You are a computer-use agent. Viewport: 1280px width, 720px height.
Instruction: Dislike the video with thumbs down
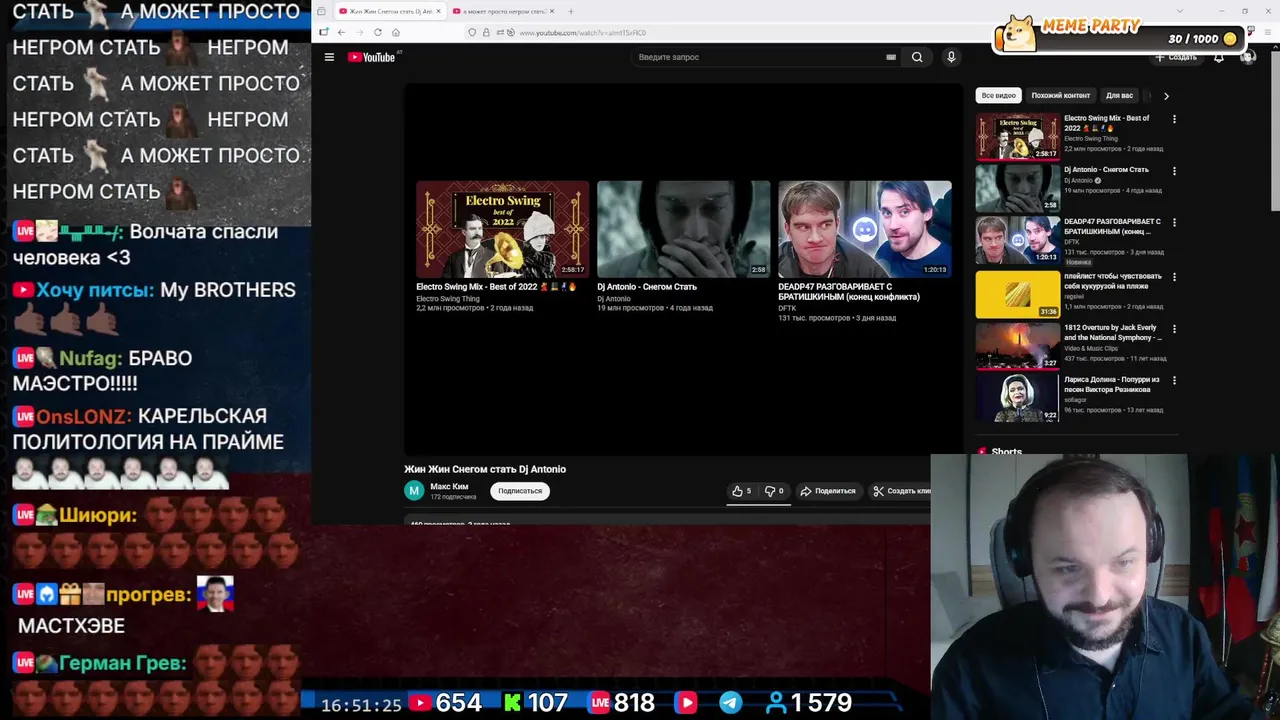pos(774,491)
